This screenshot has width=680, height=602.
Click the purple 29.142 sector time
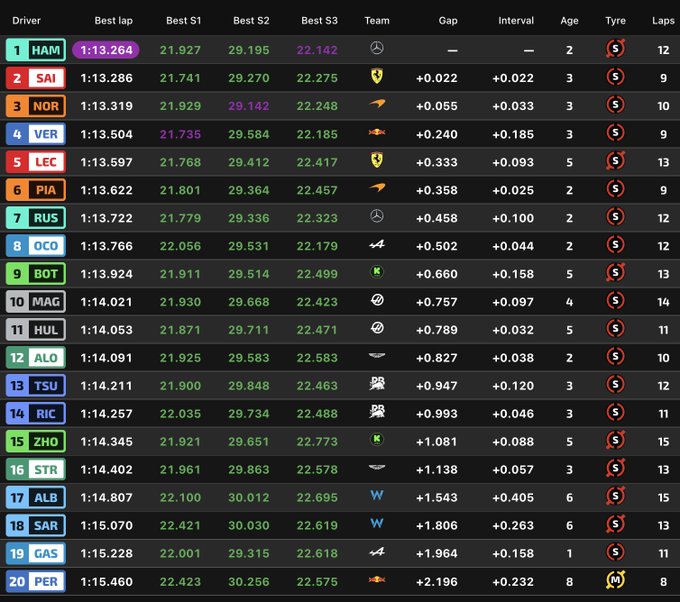(249, 106)
